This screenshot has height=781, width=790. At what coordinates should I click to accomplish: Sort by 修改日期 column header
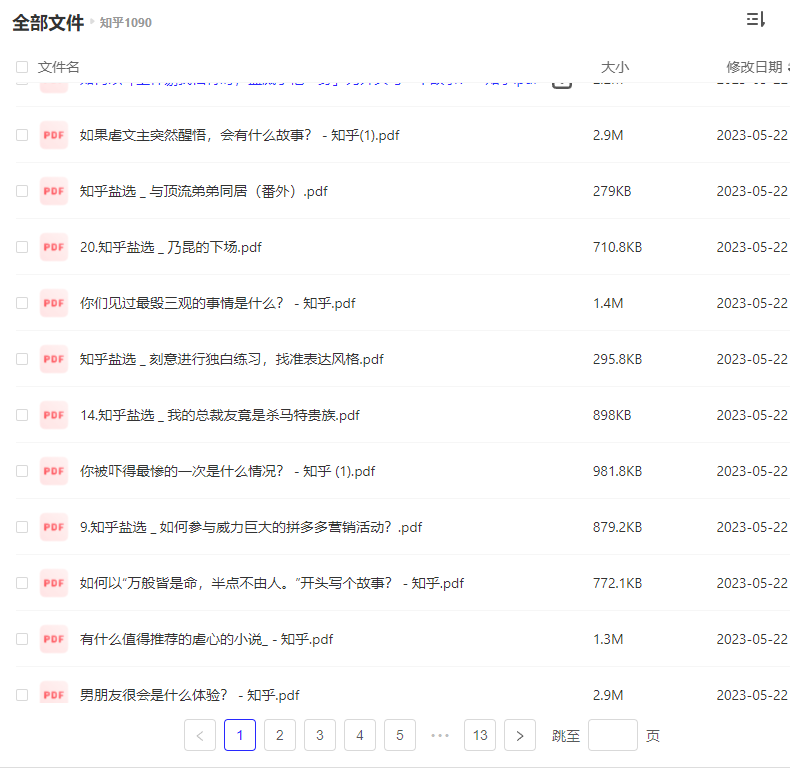[754, 67]
